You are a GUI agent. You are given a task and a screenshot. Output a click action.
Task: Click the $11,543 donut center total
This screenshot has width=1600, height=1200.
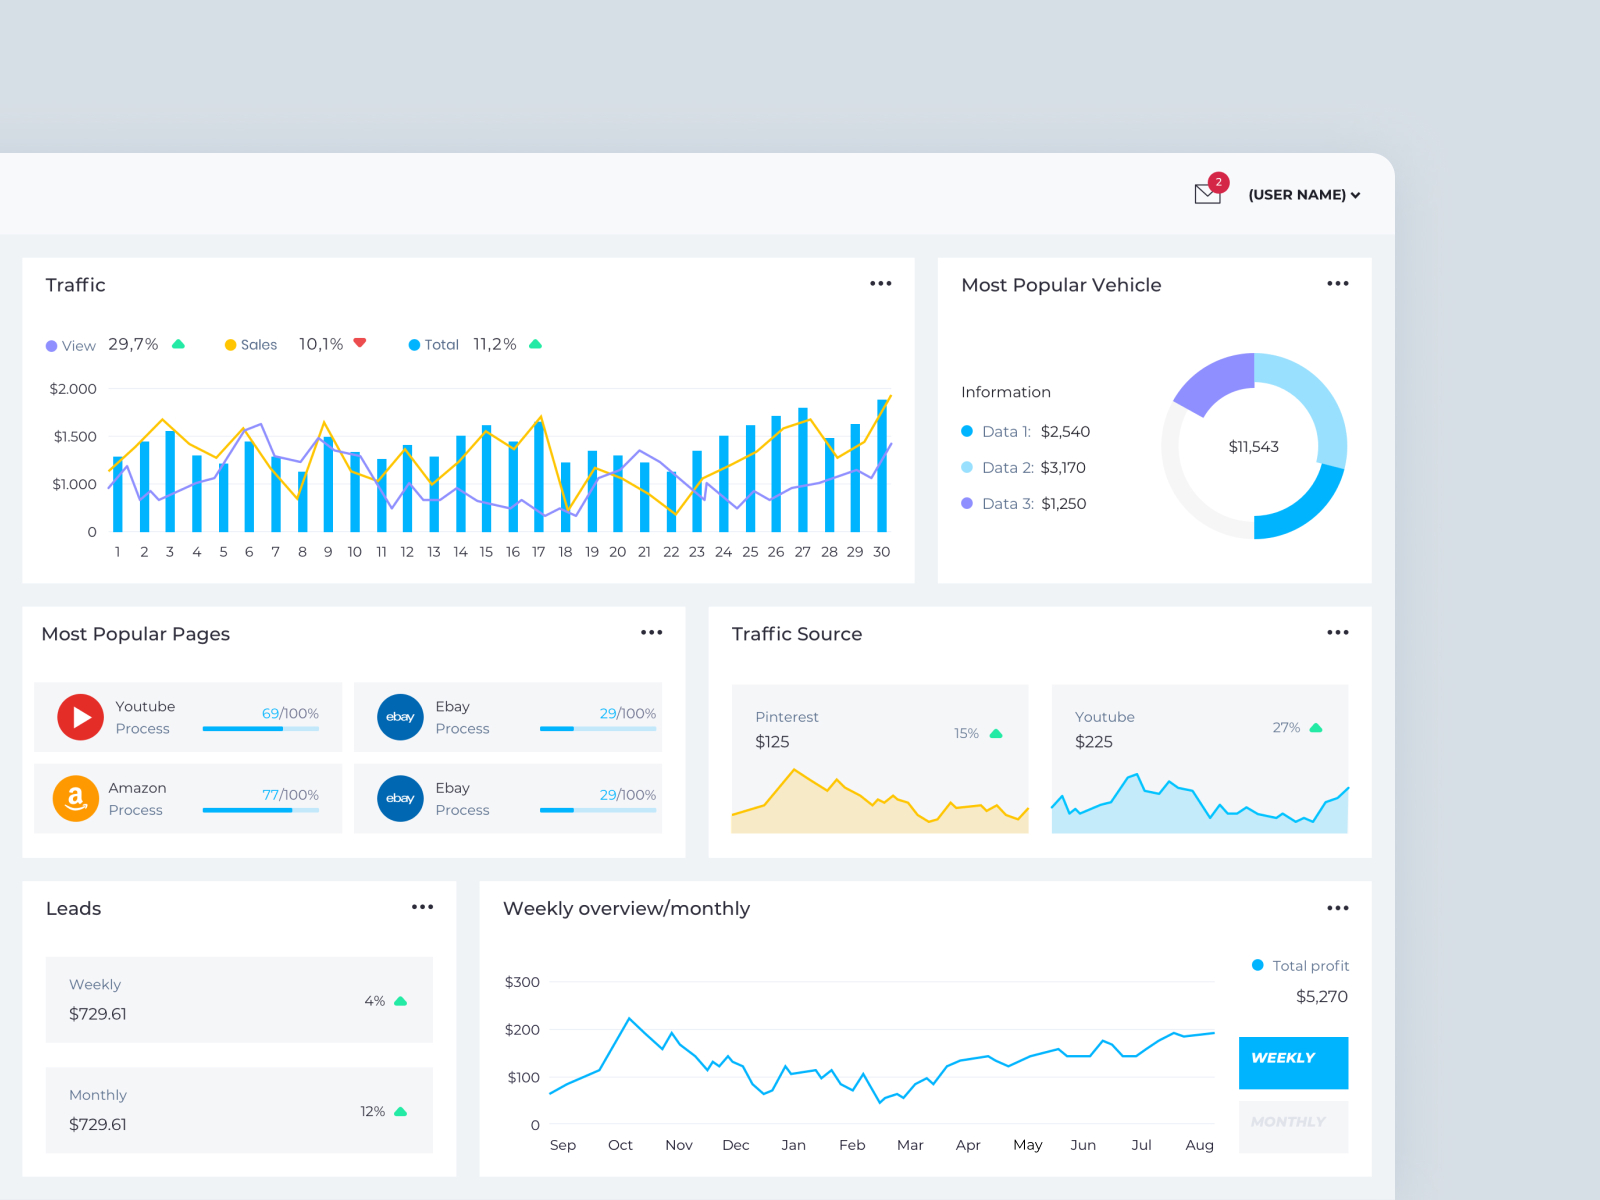pyautogui.click(x=1254, y=447)
